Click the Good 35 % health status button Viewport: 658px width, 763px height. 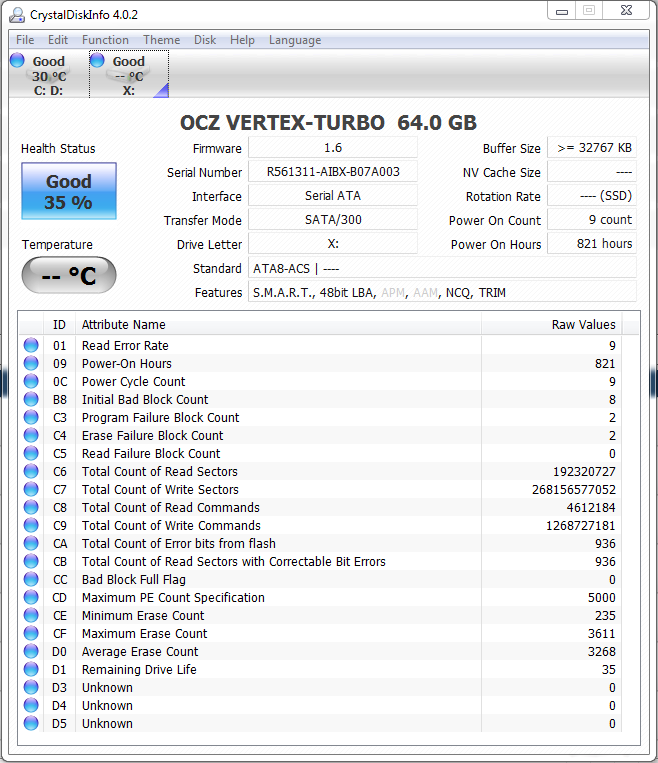69,191
